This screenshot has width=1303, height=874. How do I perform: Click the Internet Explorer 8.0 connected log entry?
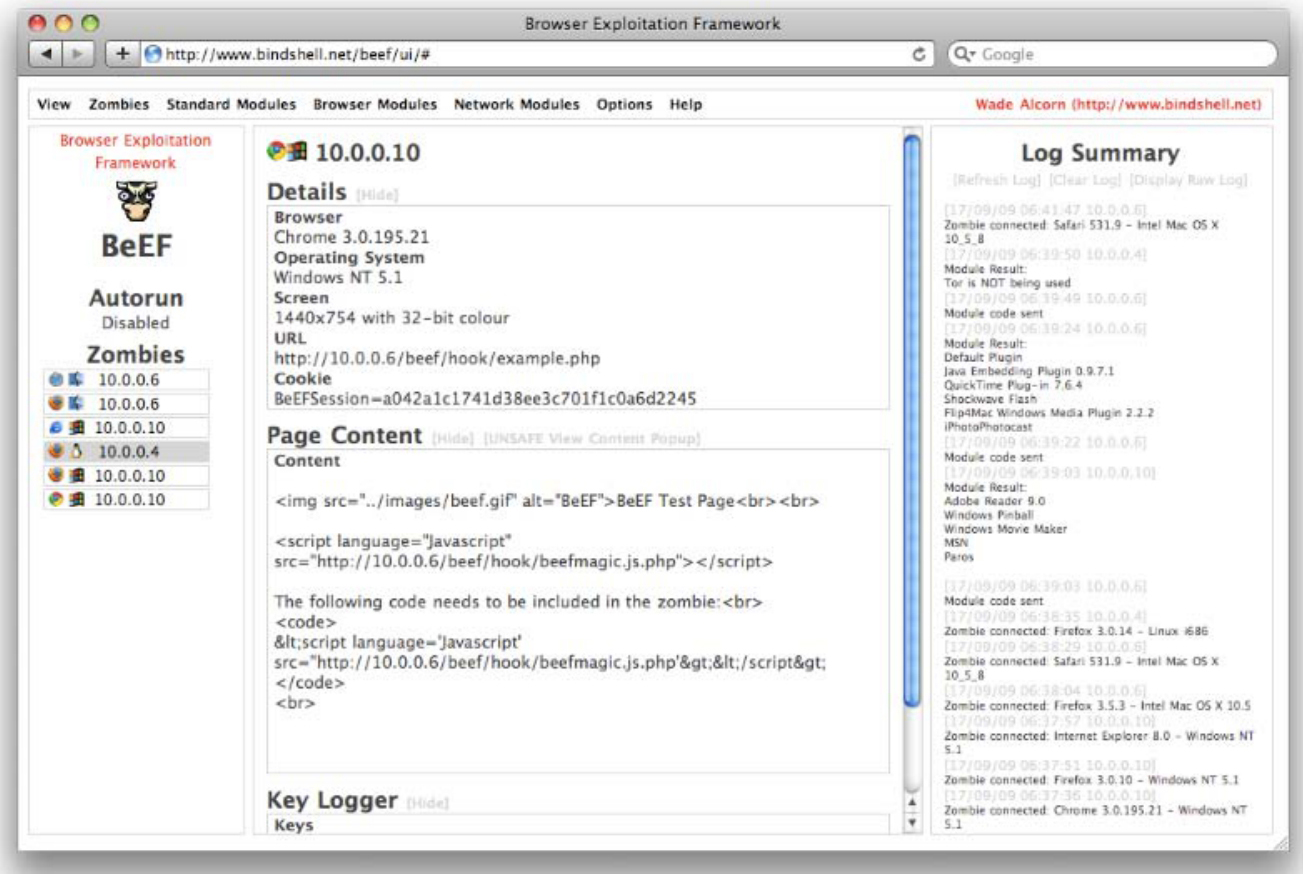click(x=1099, y=742)
